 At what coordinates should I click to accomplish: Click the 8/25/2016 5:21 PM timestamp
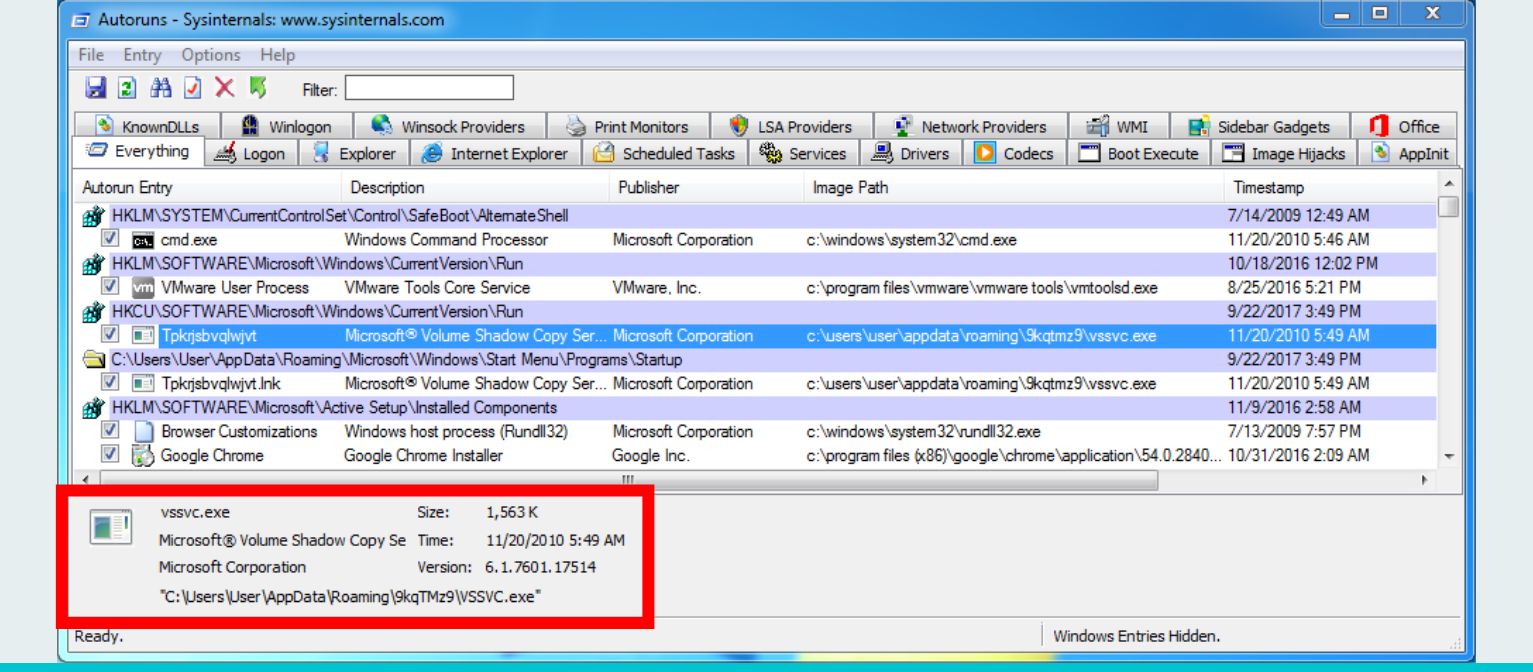pyautogui.click(x=1294, y=288)
